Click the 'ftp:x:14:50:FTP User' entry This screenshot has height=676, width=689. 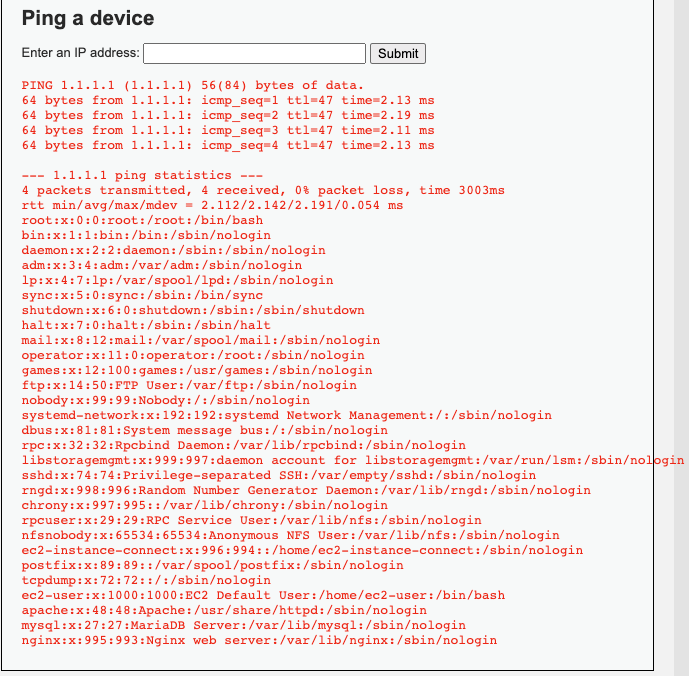click(x=189, y=385)
